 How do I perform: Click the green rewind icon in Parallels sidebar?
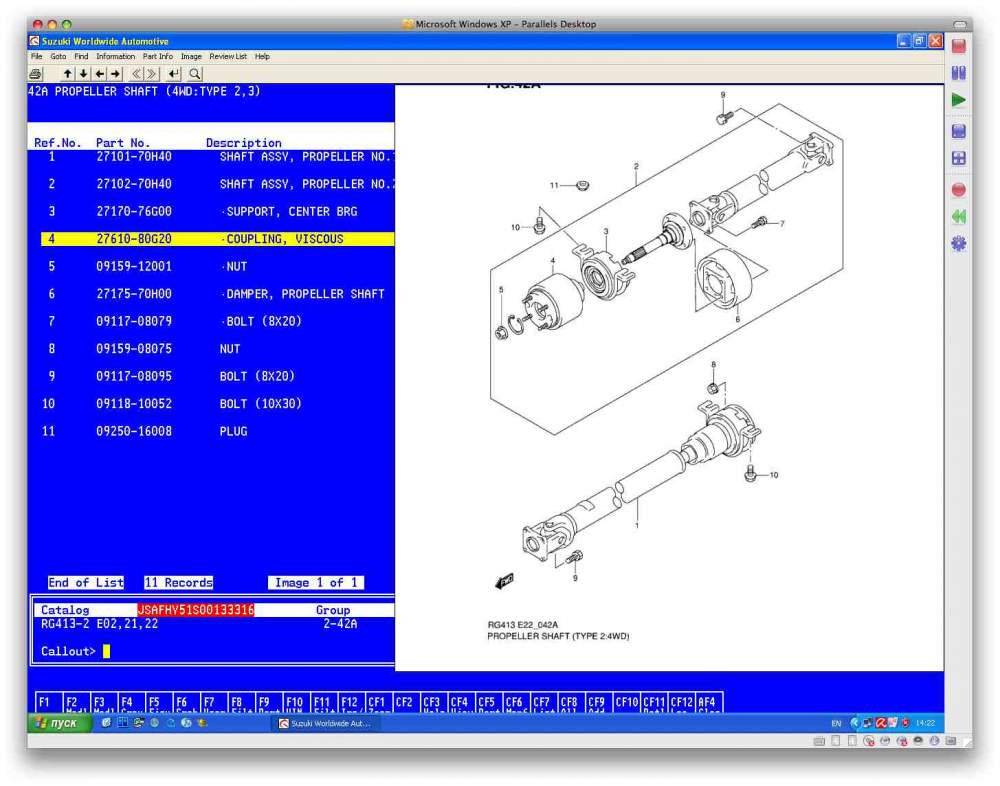tap(959, 217)
